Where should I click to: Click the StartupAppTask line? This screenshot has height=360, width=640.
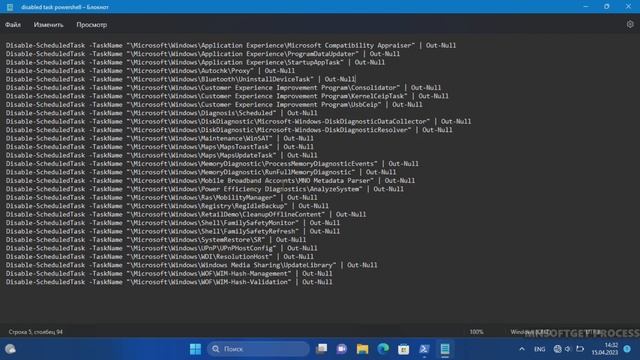[x=195, y=62]
